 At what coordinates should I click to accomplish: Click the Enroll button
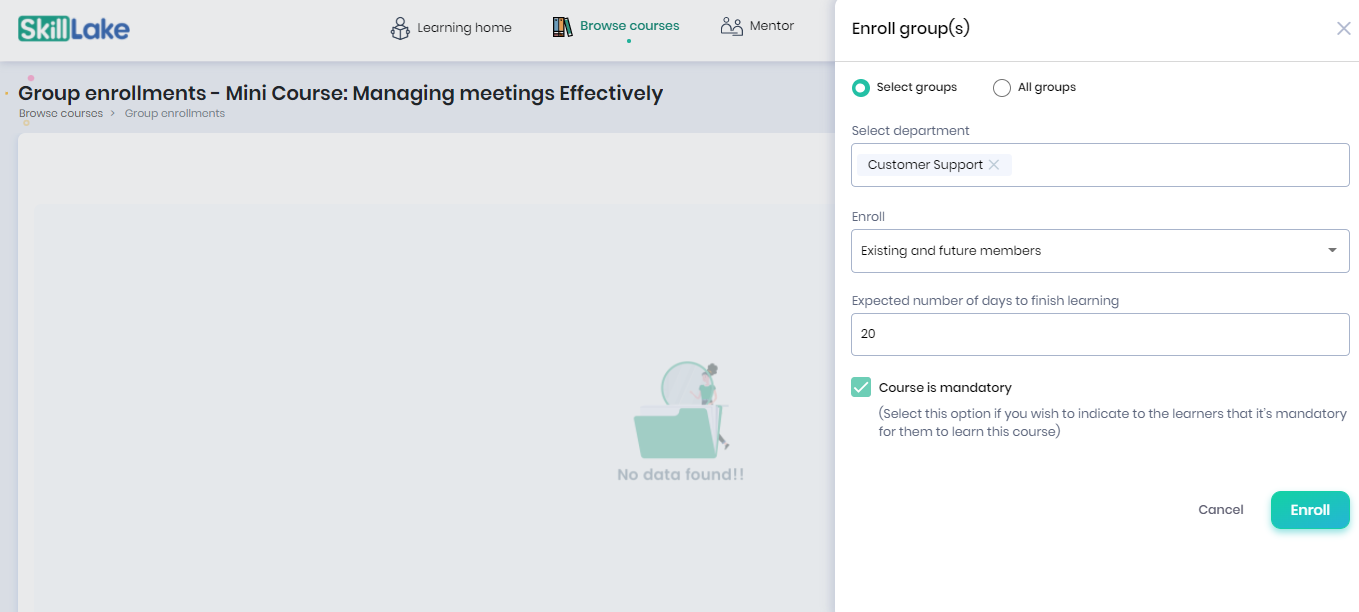pyautogui.click(x=1310, y=510)
